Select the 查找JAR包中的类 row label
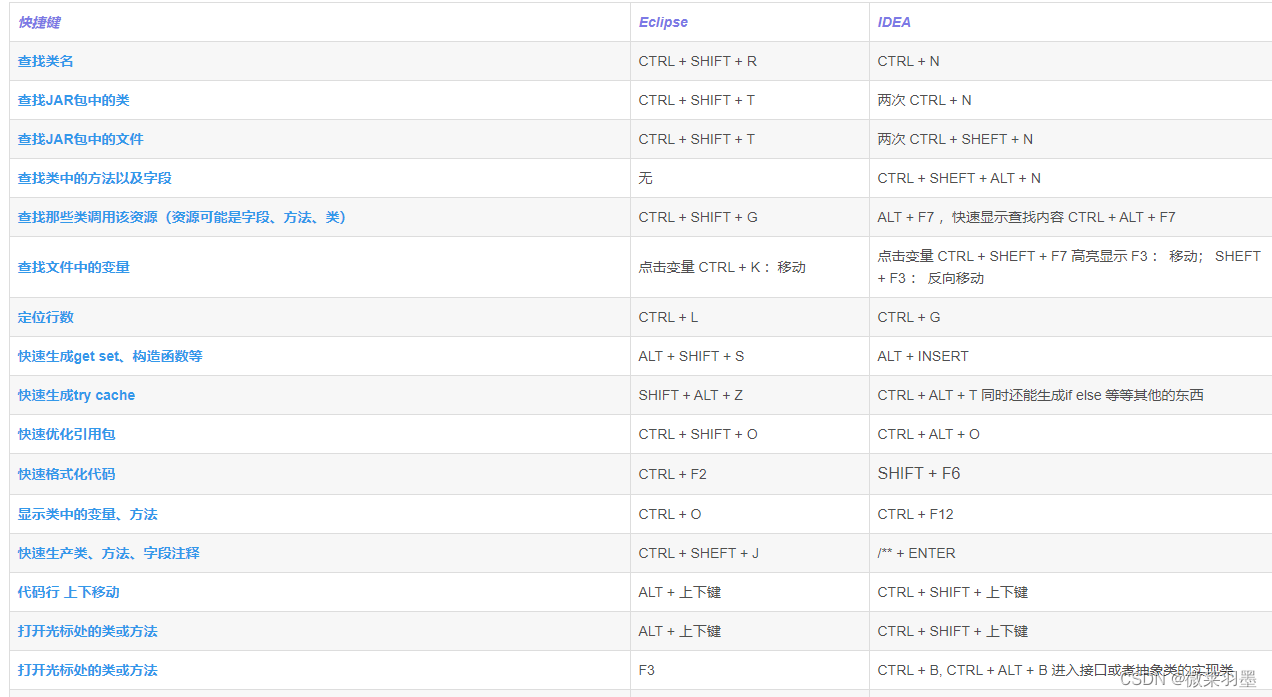The image size is (1272, 697). click(x=74, y=100)
